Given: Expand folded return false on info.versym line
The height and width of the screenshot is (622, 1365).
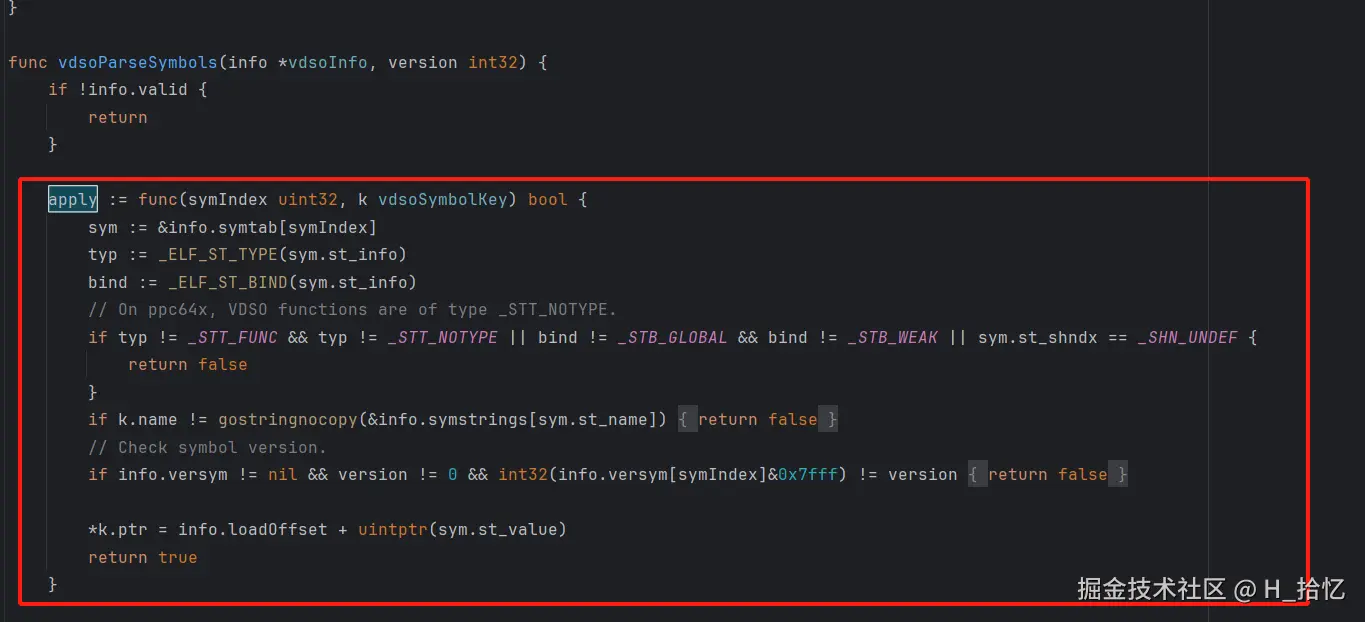Looking at the screenshot, I should click(x=1048, y=474).
